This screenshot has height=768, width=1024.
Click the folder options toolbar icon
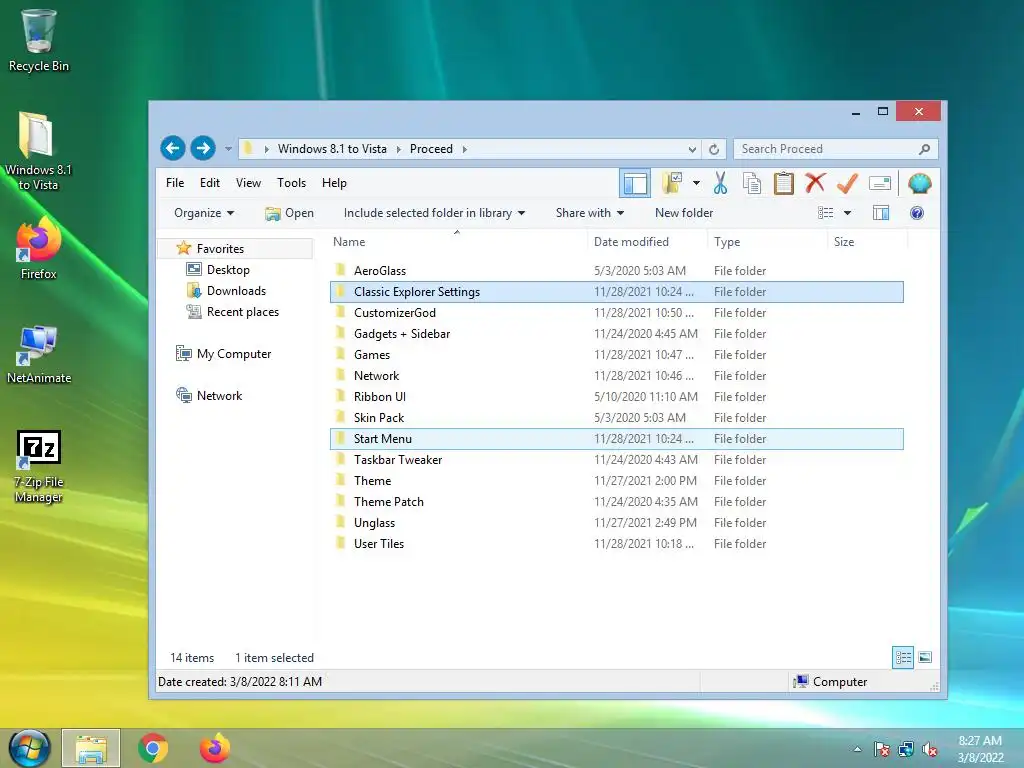point(672,184)
